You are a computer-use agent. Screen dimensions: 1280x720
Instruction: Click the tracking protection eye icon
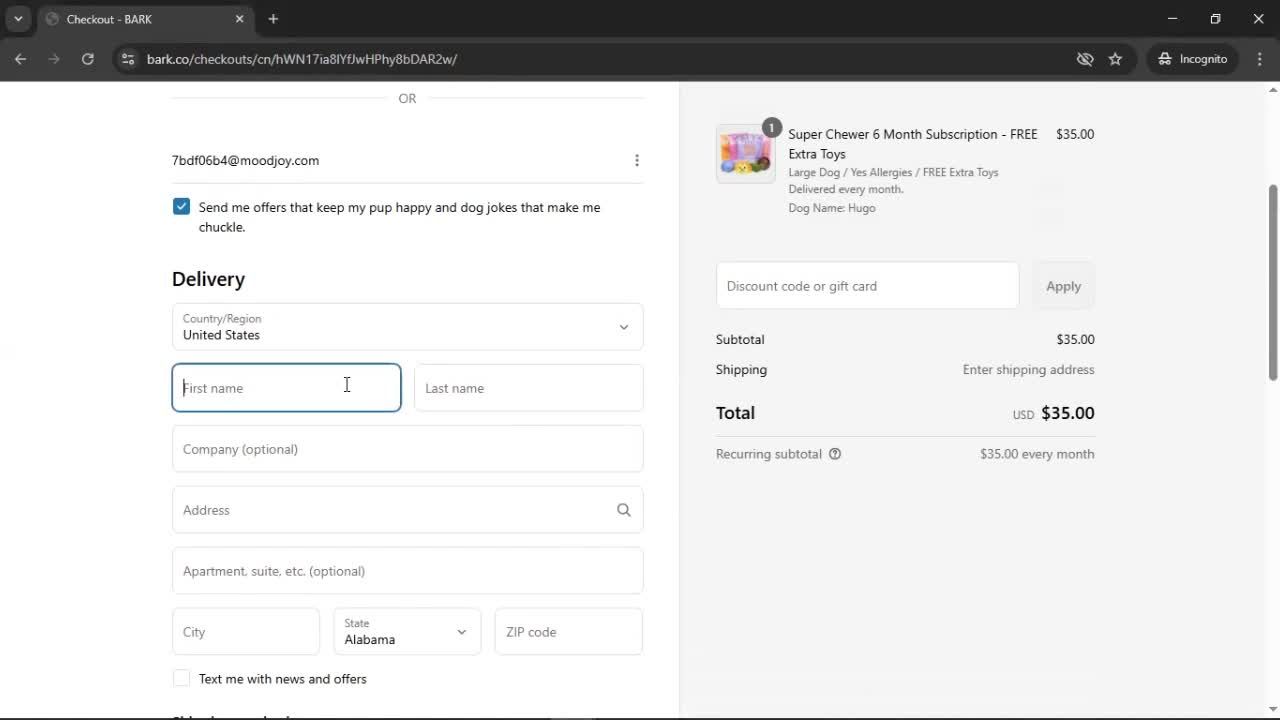(x=1085, y=59)
